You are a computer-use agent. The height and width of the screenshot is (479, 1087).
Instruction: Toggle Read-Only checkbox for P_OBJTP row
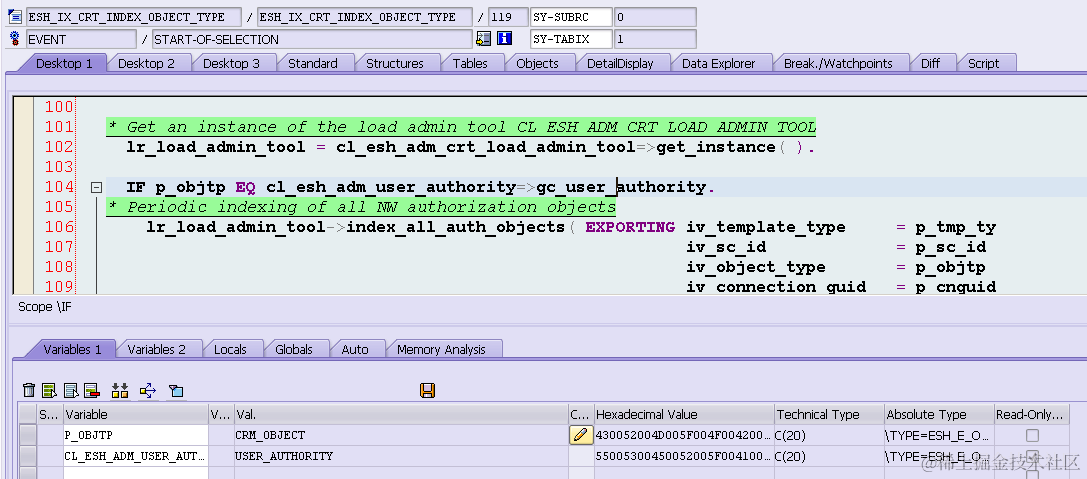[1032, 435]
